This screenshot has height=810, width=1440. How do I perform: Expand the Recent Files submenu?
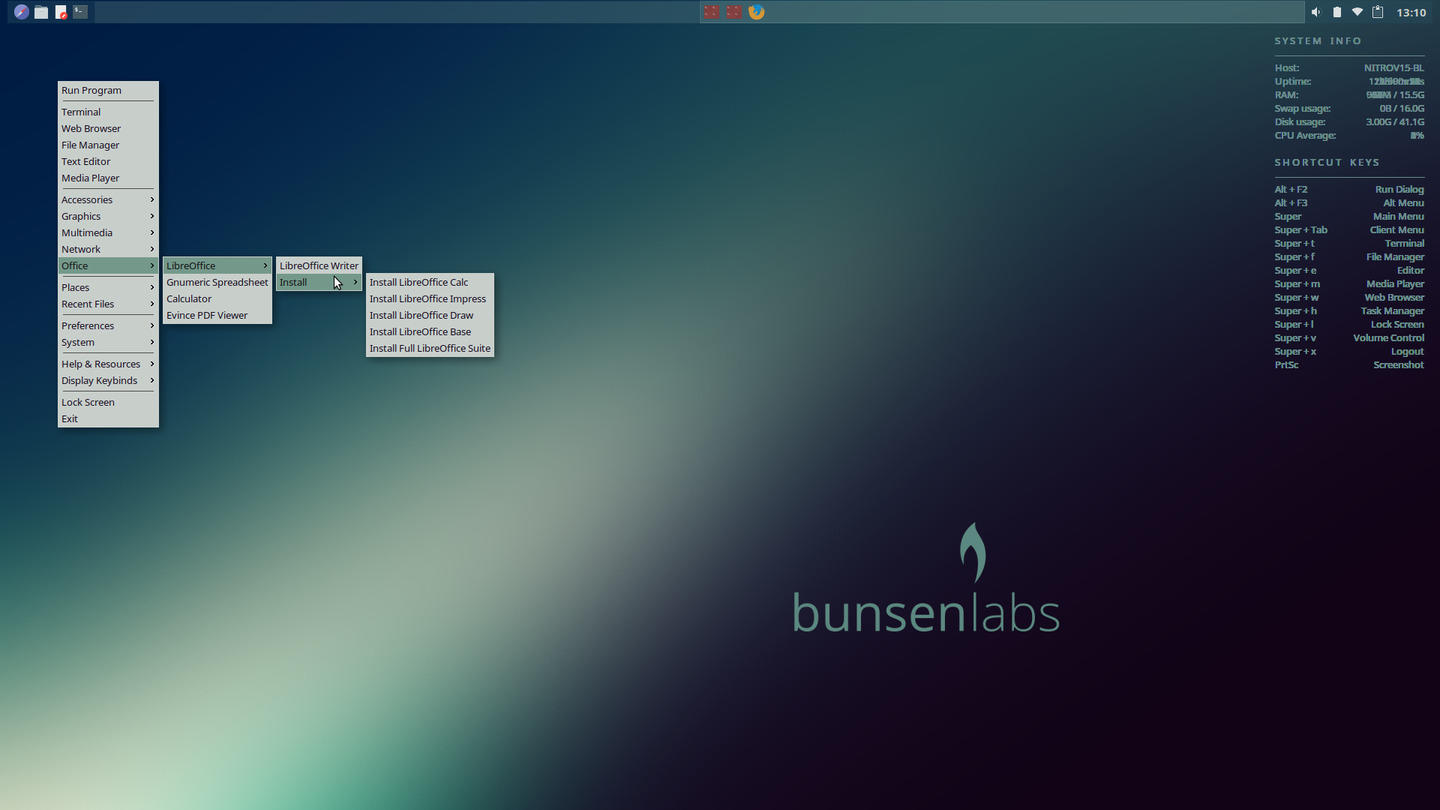(108, 304)
